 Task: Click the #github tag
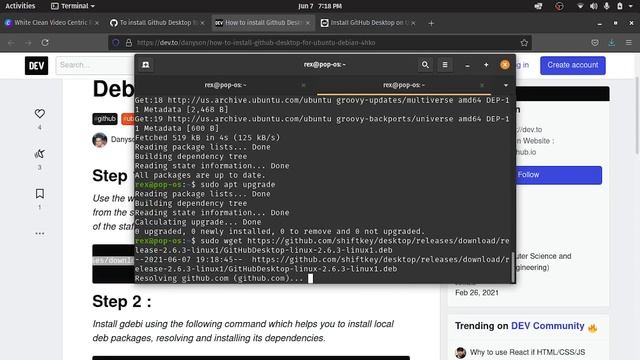point(105,119)
